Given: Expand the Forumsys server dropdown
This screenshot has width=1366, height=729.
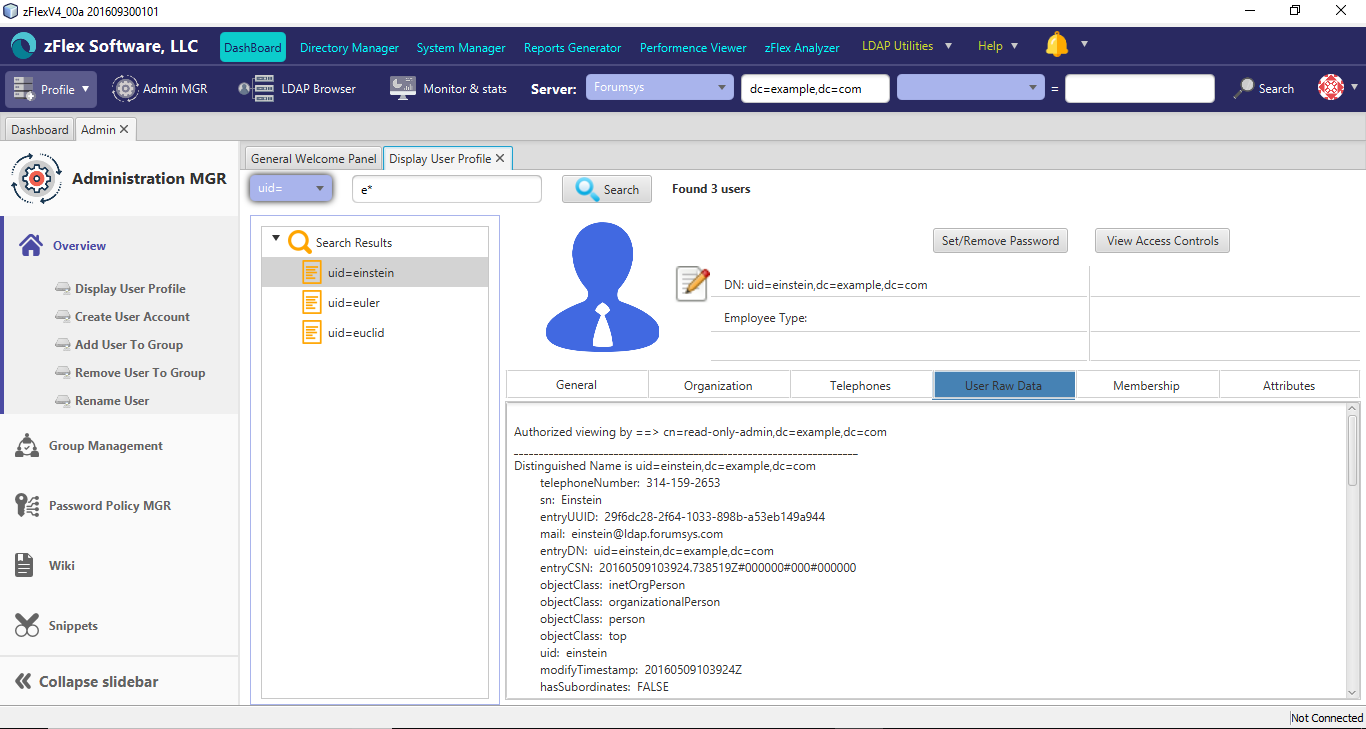Looking at the screenshot, I should (x=660, y=88).
